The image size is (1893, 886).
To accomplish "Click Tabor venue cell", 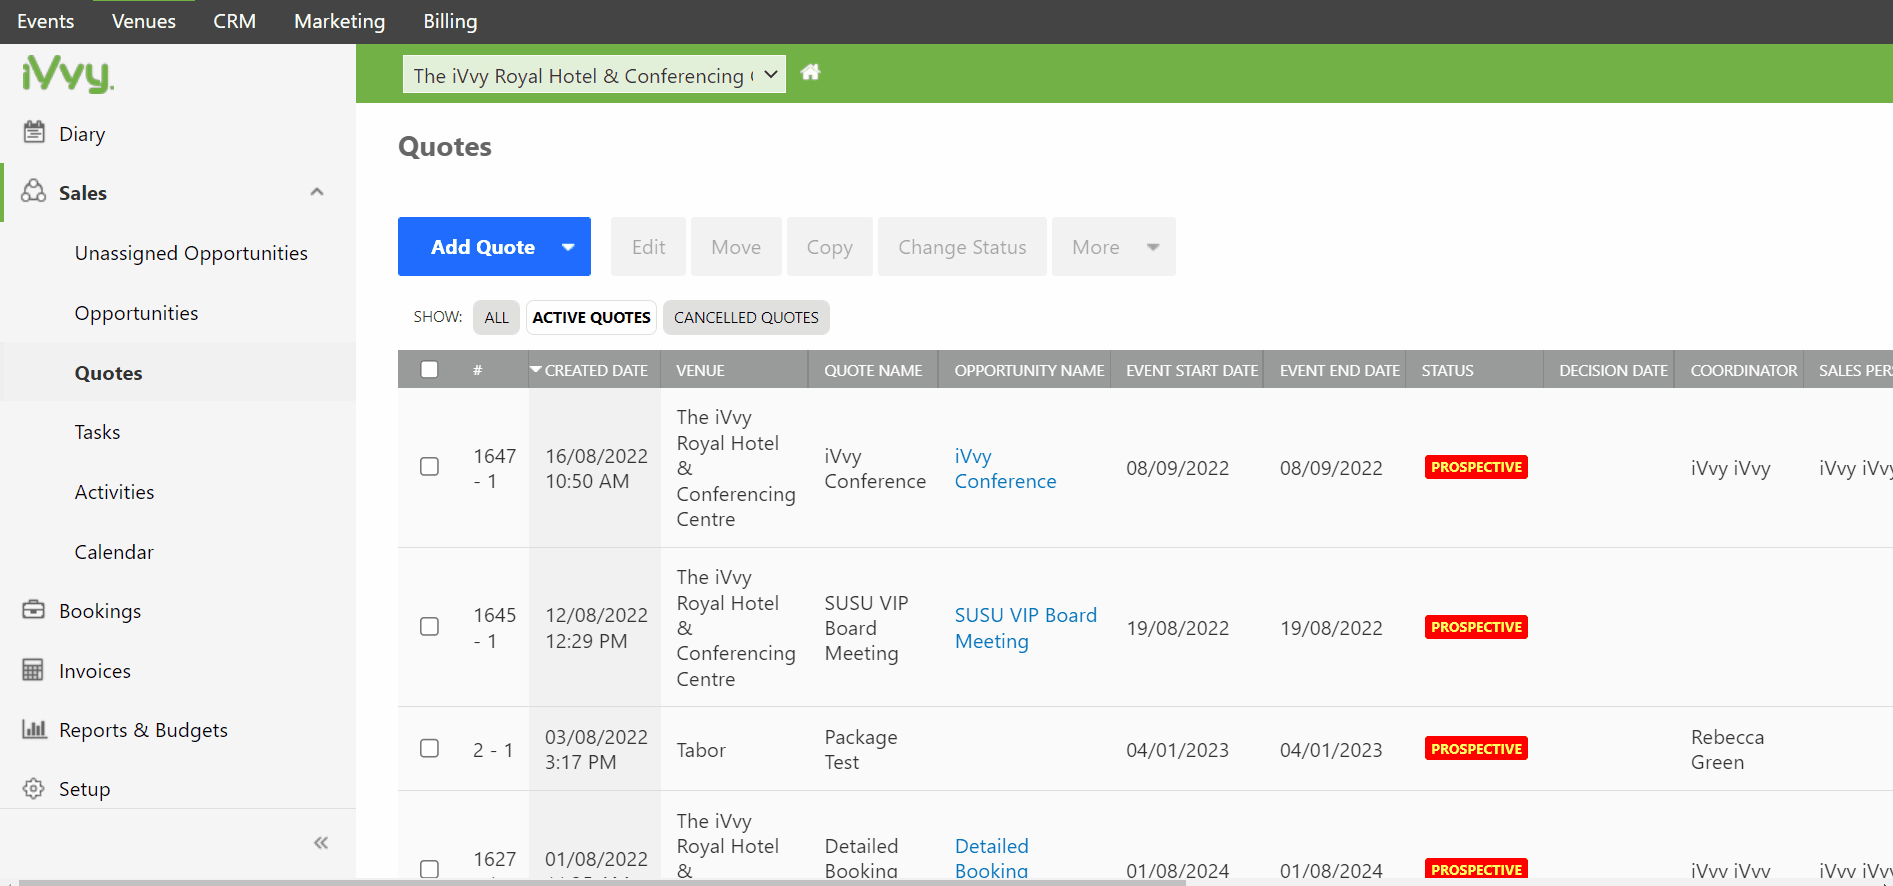I will (701, 750).
